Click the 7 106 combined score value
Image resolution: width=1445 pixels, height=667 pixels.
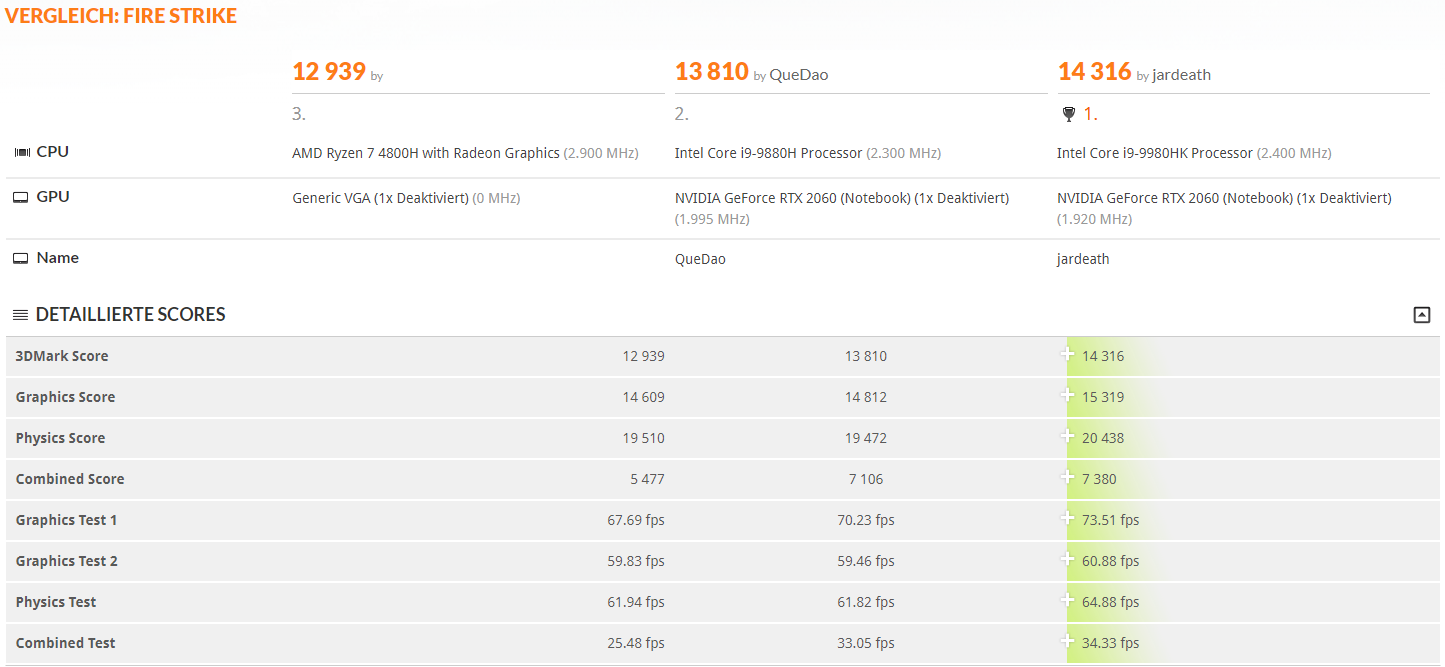coord(866,479)
